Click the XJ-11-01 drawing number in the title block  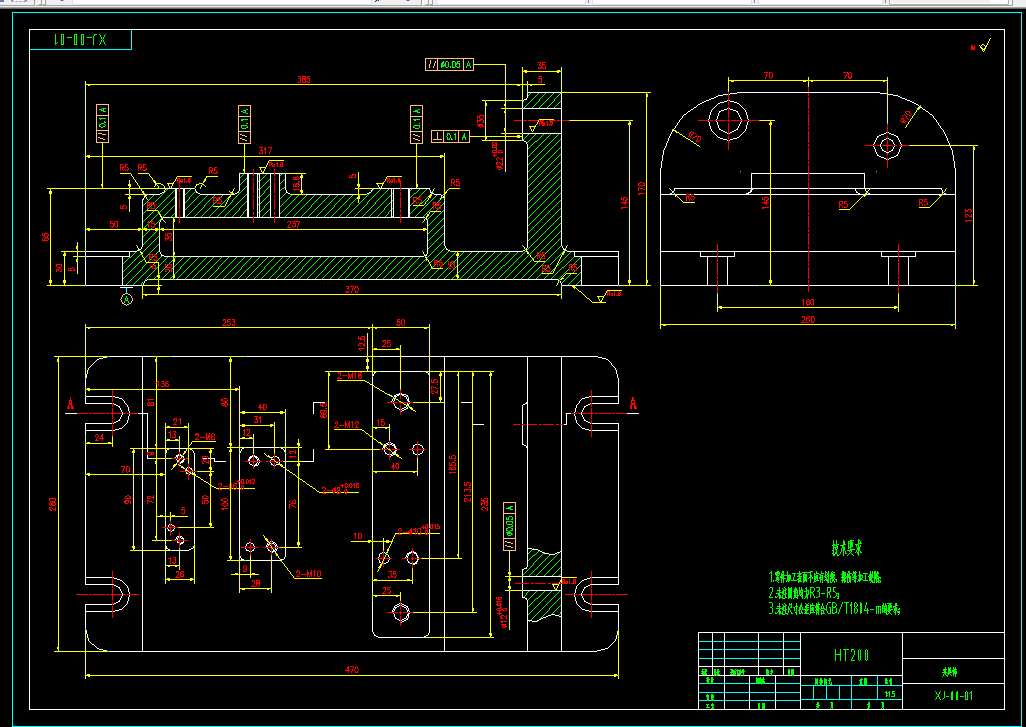point(953,696)
